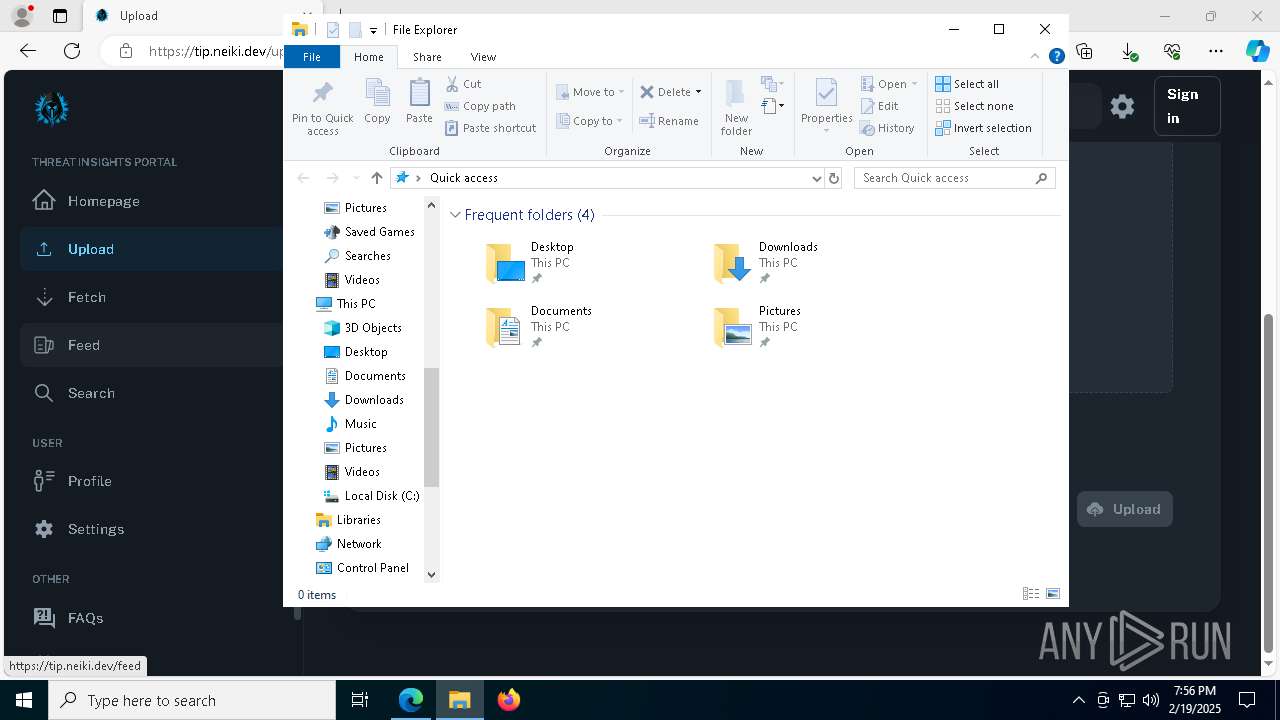
Task: Switch to Large icons view in status bar
Action: [x=1053, y=594]
